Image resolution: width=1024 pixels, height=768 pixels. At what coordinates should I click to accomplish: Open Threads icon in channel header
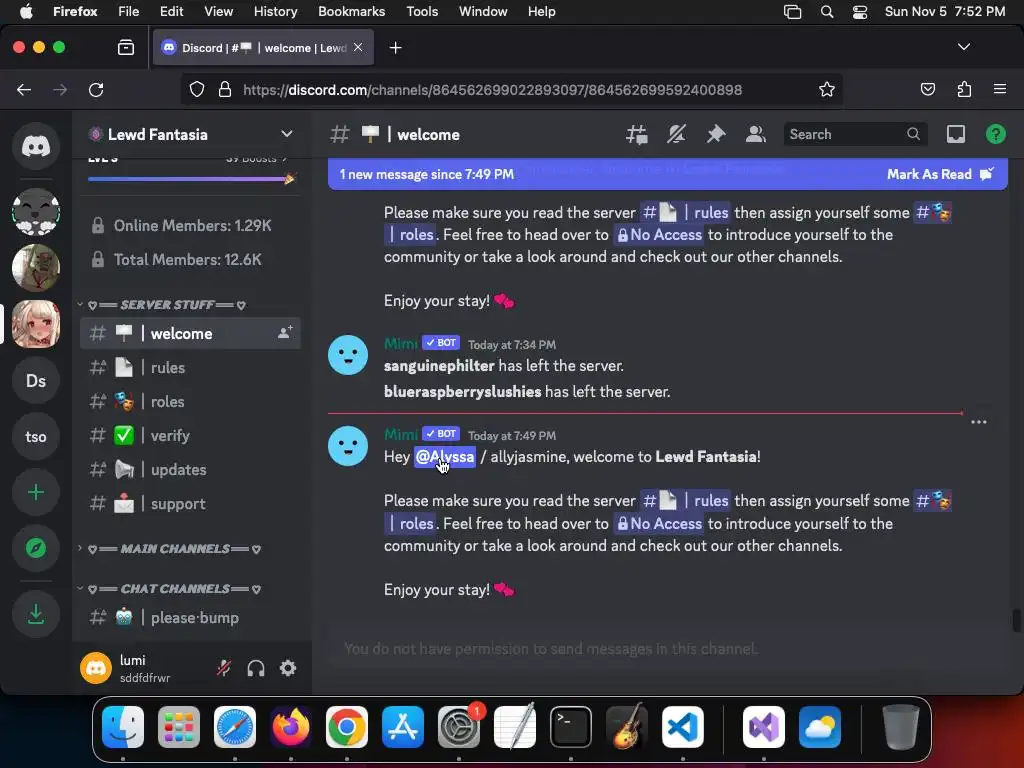click(636, 135)
